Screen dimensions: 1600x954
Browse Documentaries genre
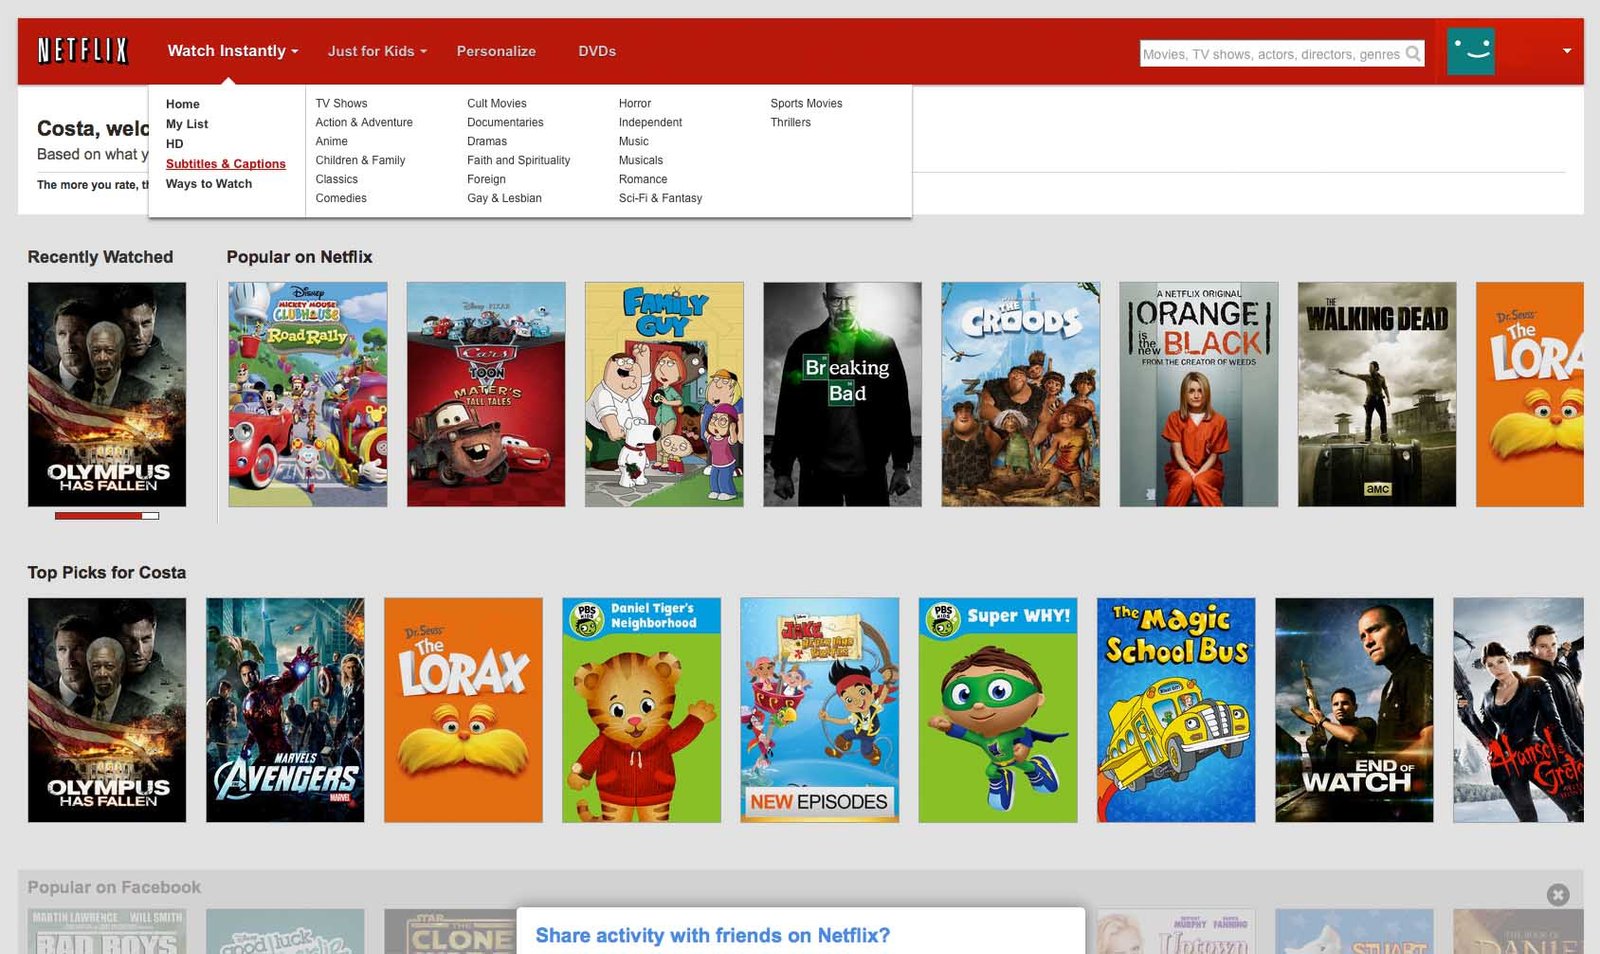point(505,122)
